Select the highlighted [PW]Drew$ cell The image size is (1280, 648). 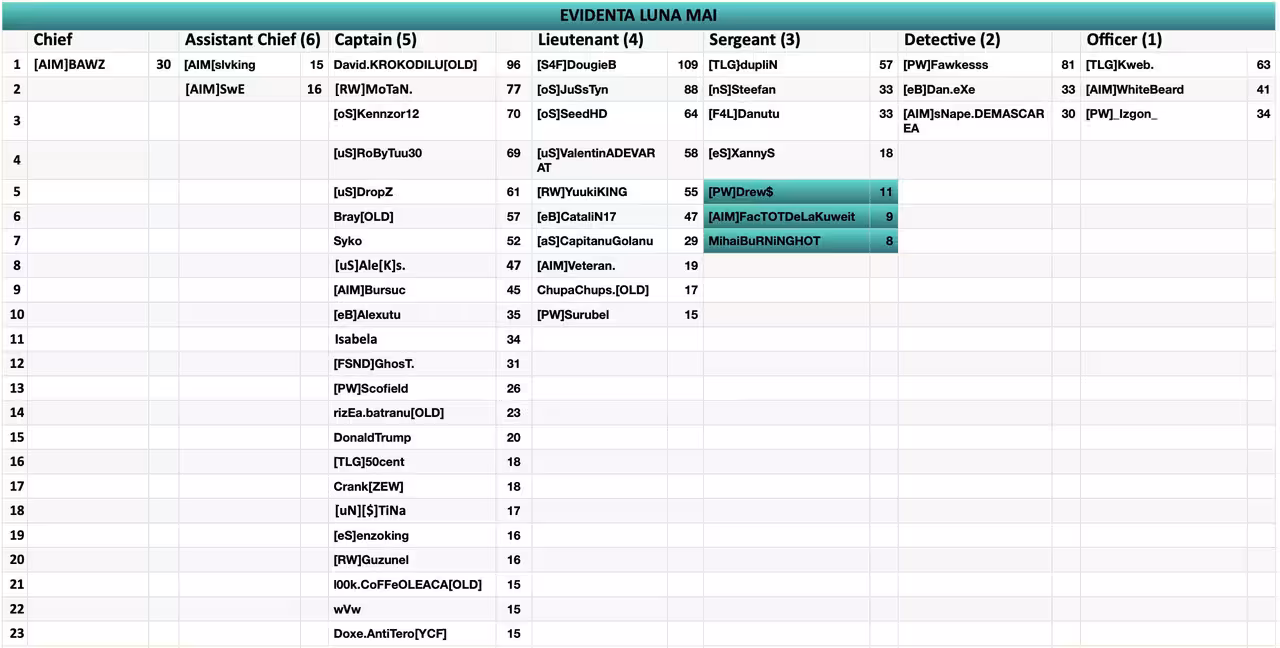786,192
